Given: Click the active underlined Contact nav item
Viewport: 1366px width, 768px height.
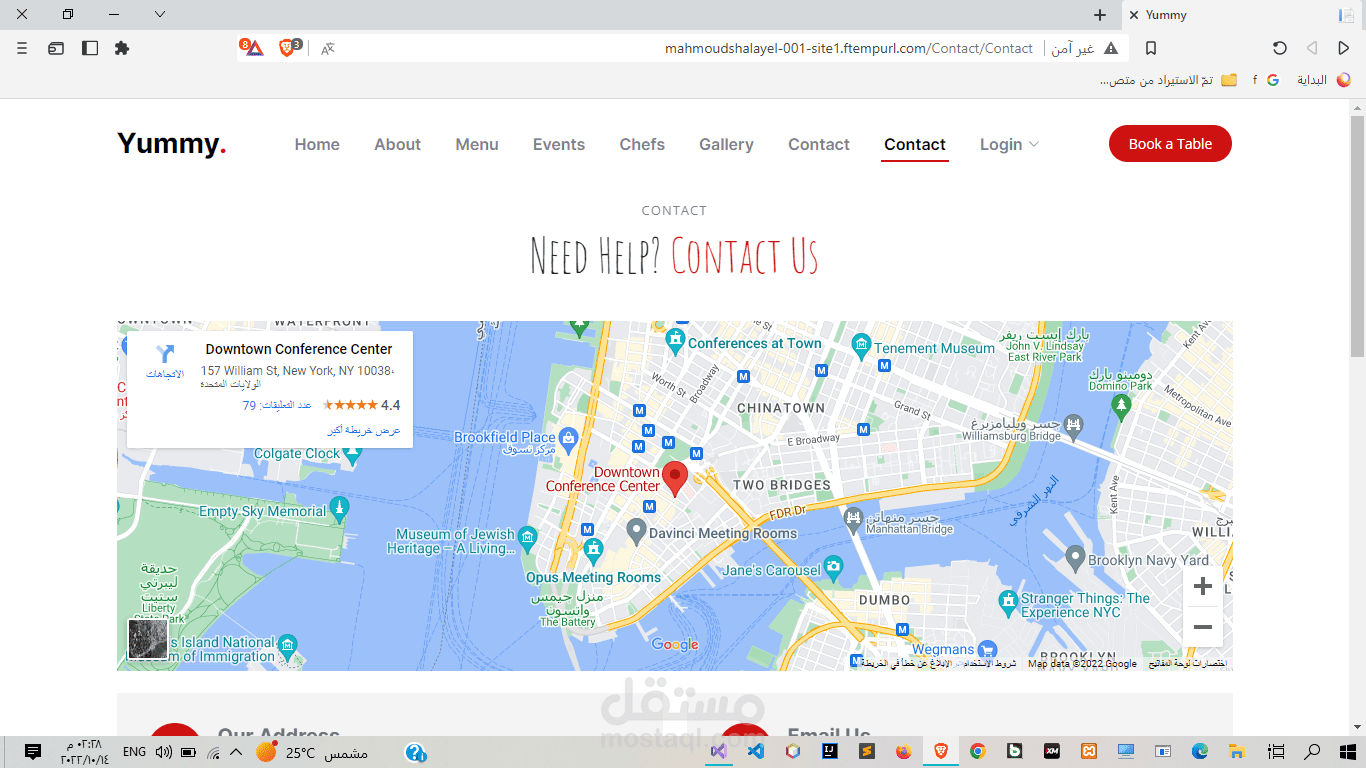Looking at the screenshot, I should click(x=915, y=144).
